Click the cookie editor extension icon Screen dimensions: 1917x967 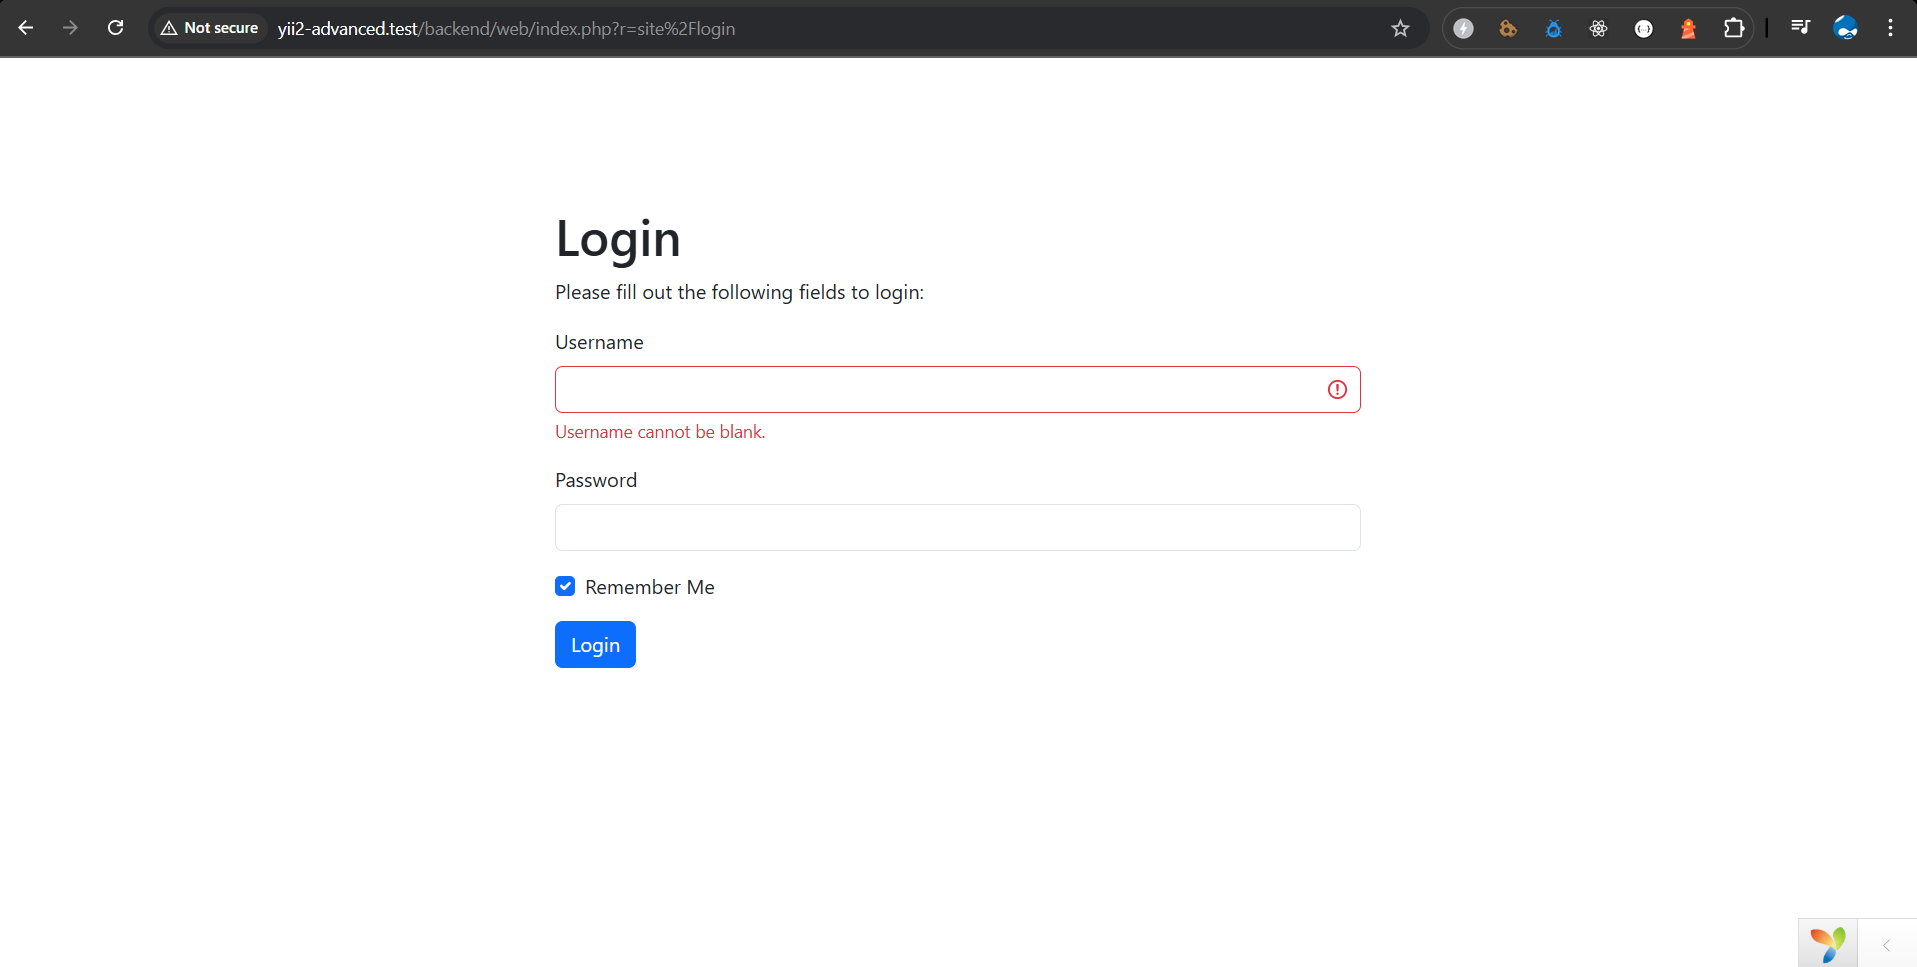1508,28
